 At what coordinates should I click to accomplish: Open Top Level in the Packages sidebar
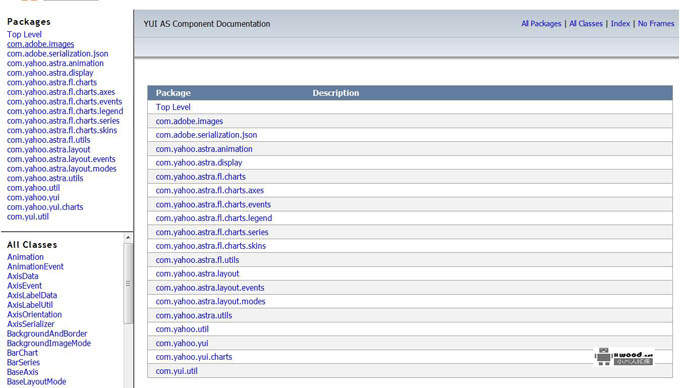coord(24,35)
